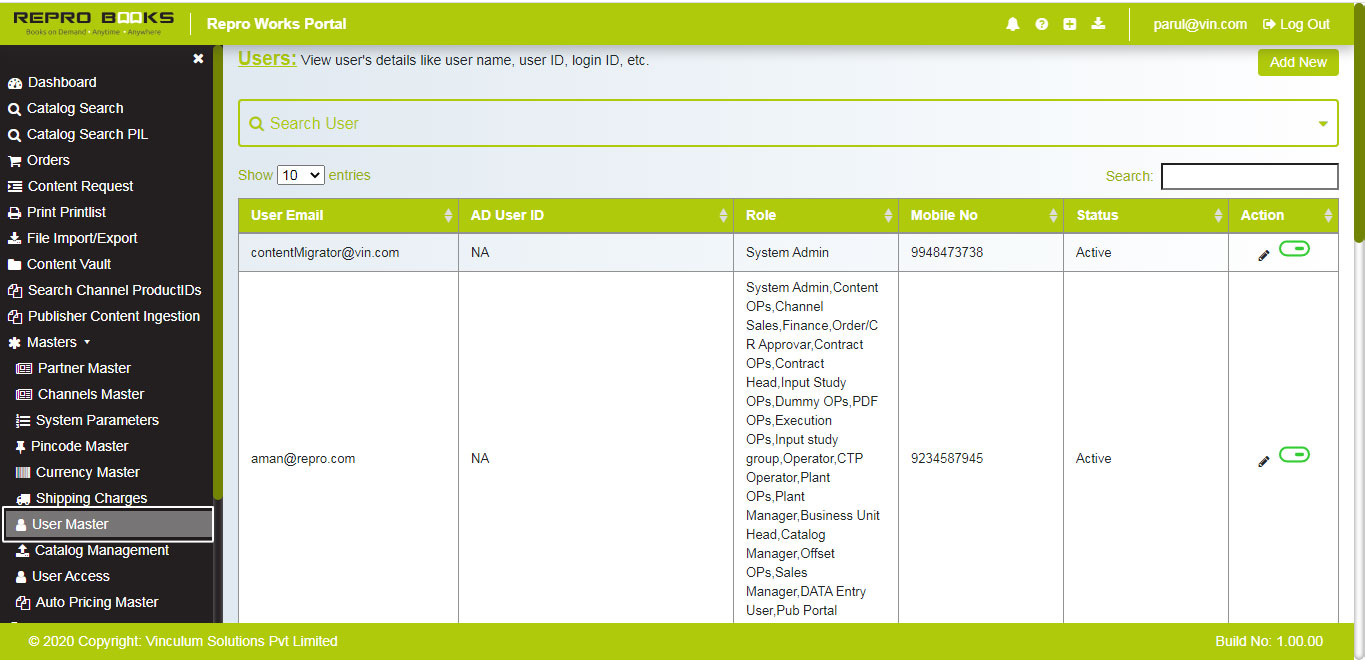Expand the Search User panel arrow
The width and height of the screenshot is (1365, 660).
coord(1323,124)
